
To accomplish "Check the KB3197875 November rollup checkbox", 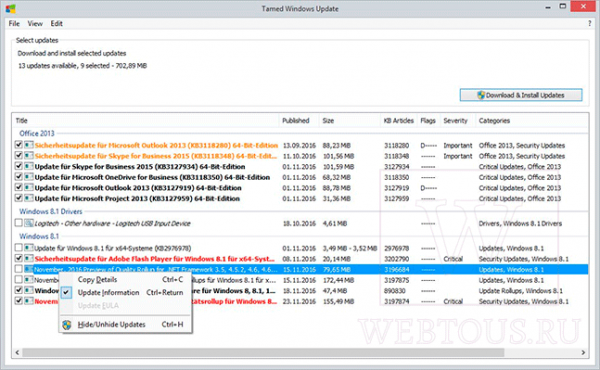I will pyautogui.click(x=18, y=279).
